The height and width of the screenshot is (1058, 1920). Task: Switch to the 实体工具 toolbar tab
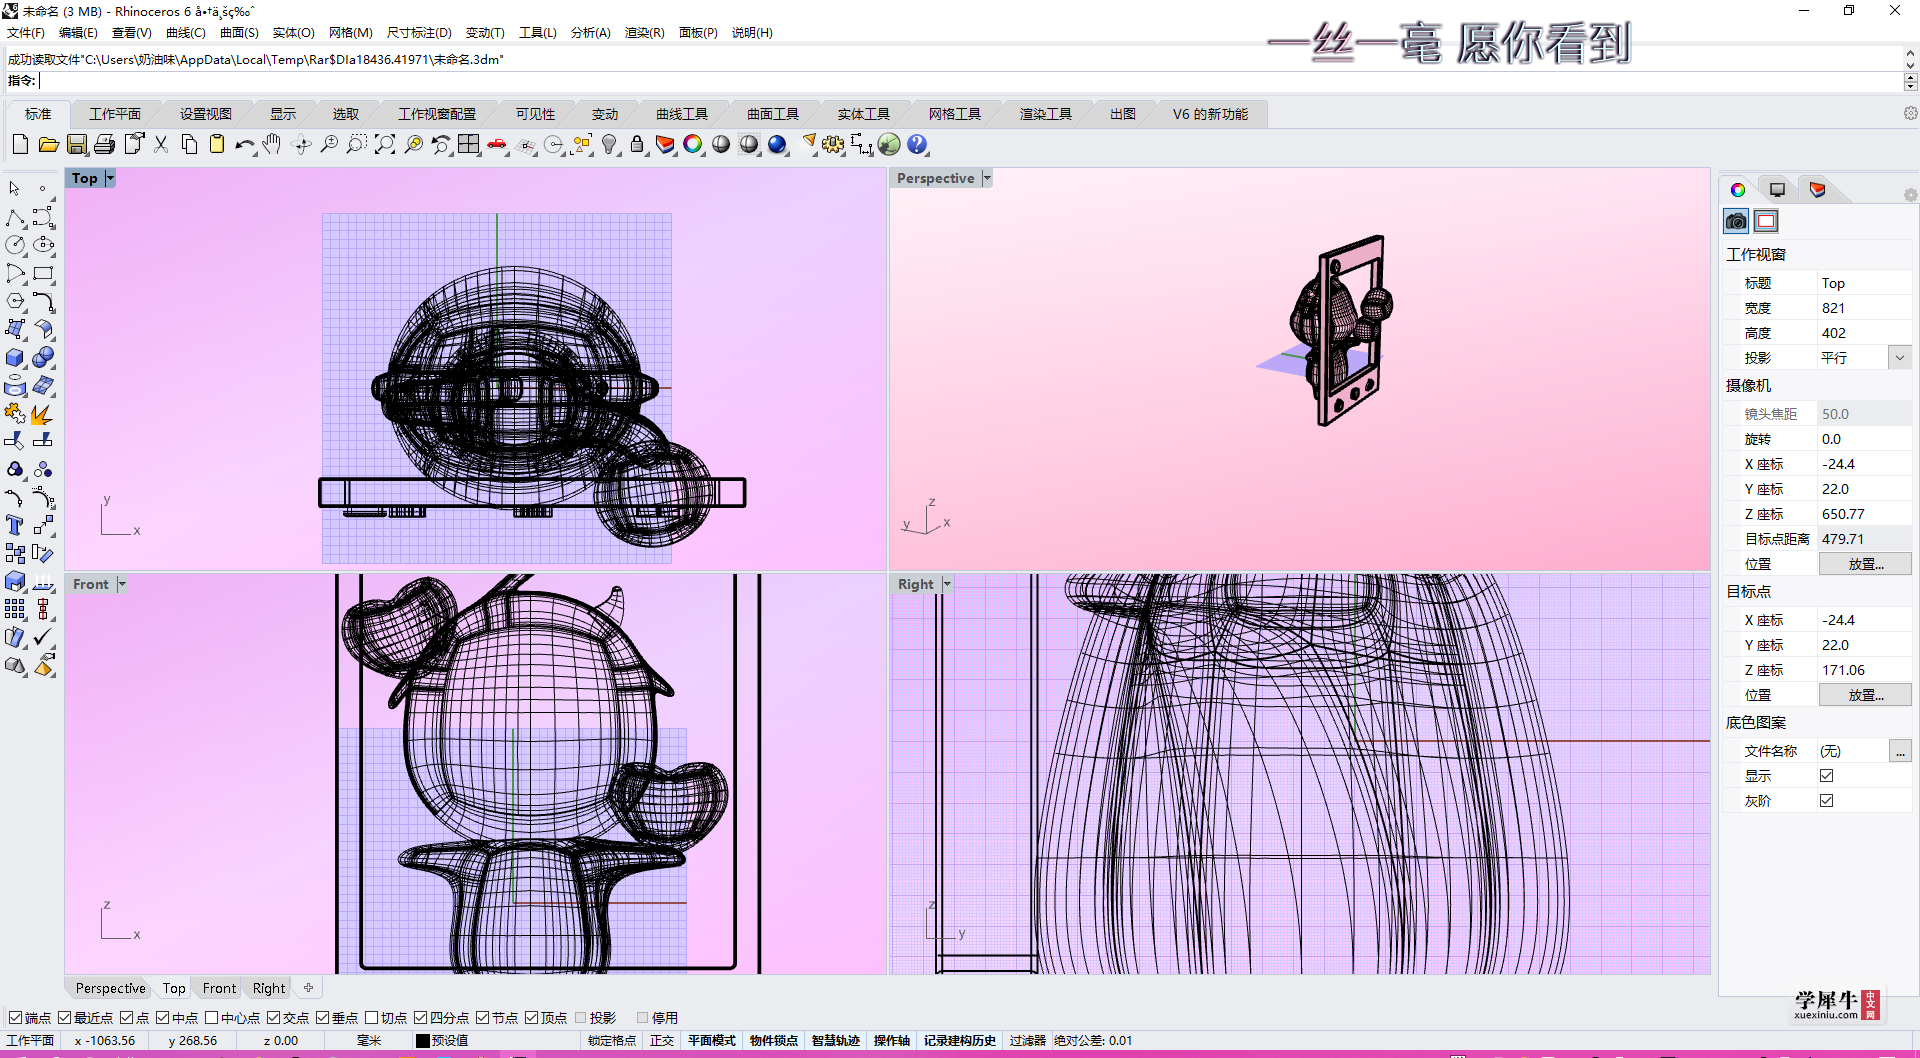click(864, 114)
